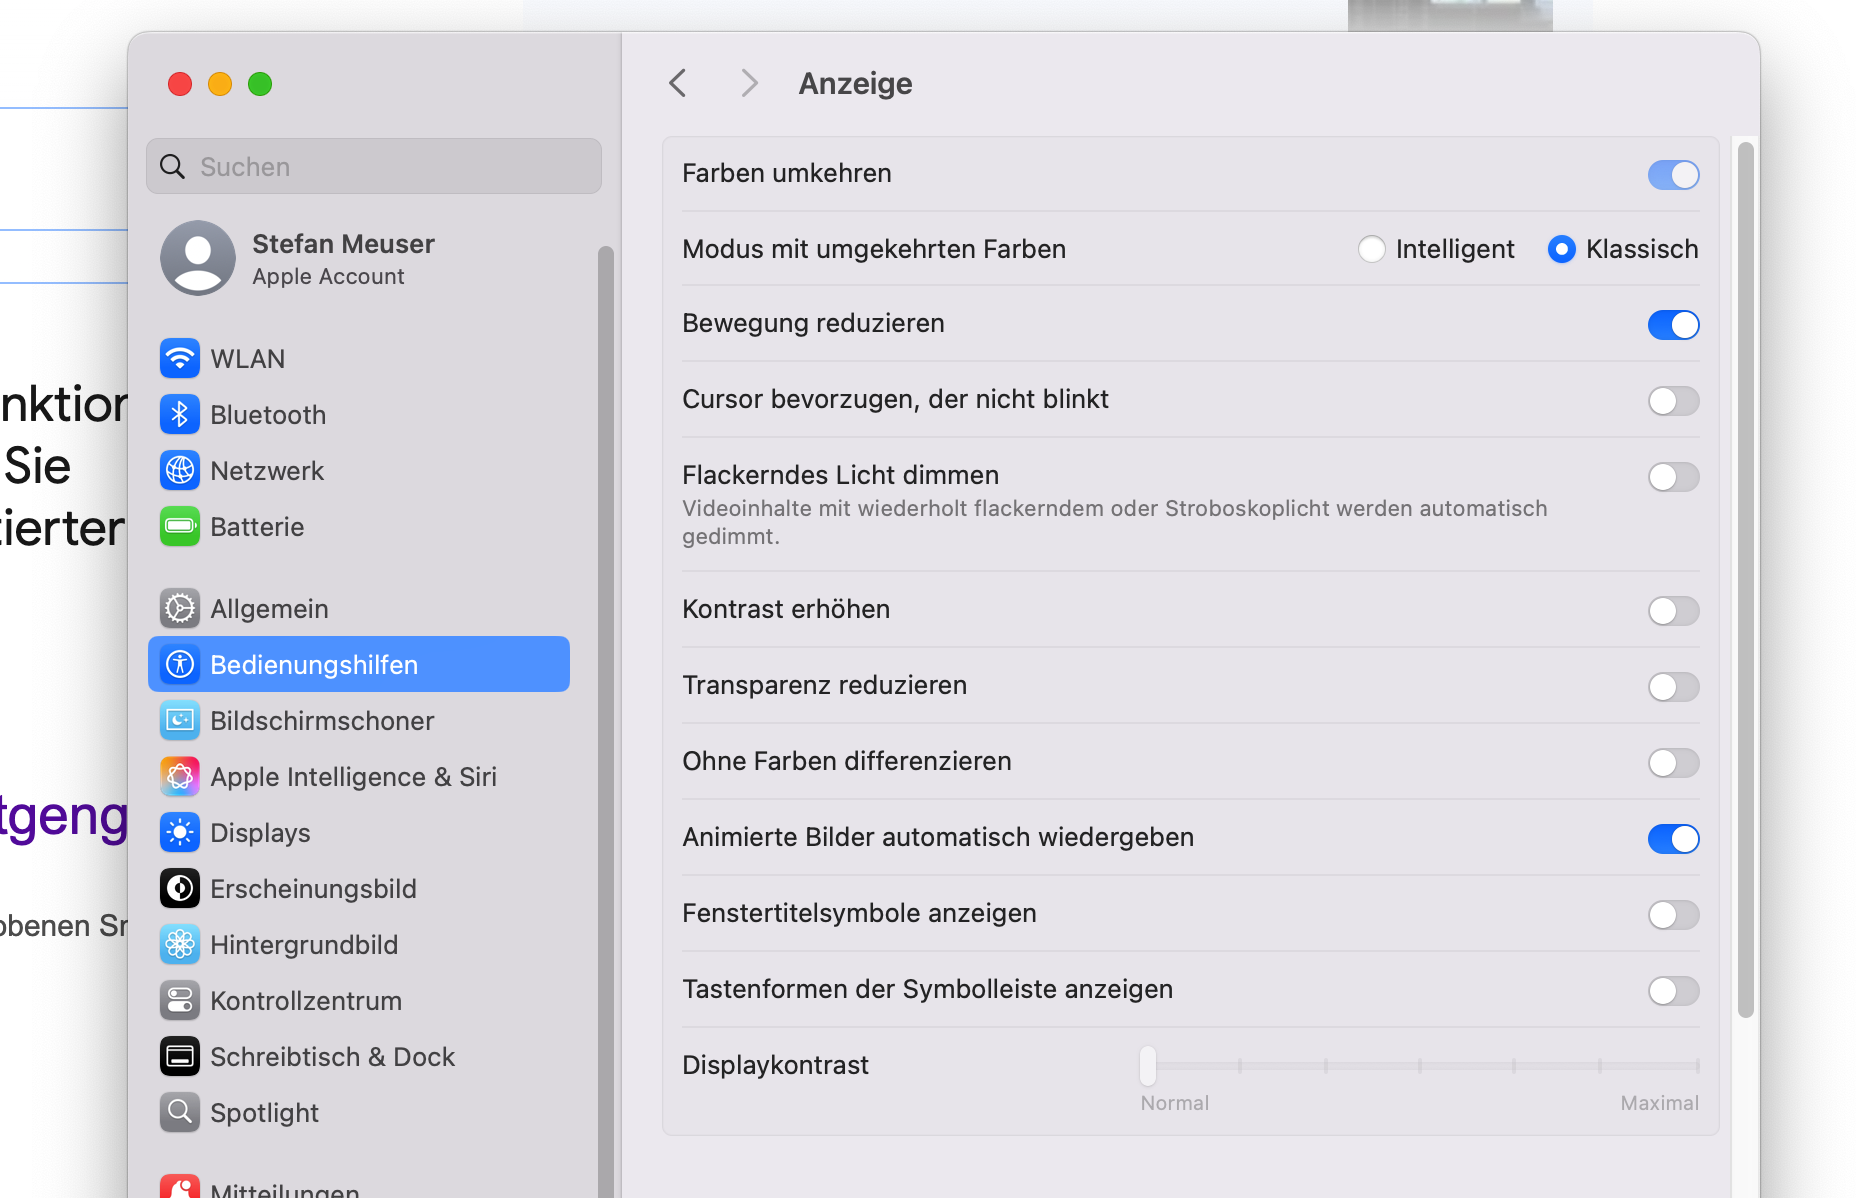Click the user avatar of Stefan Meuser
Viewport: 1866px width, 1198px height.
pyautogui.click(x=198, y=258)
